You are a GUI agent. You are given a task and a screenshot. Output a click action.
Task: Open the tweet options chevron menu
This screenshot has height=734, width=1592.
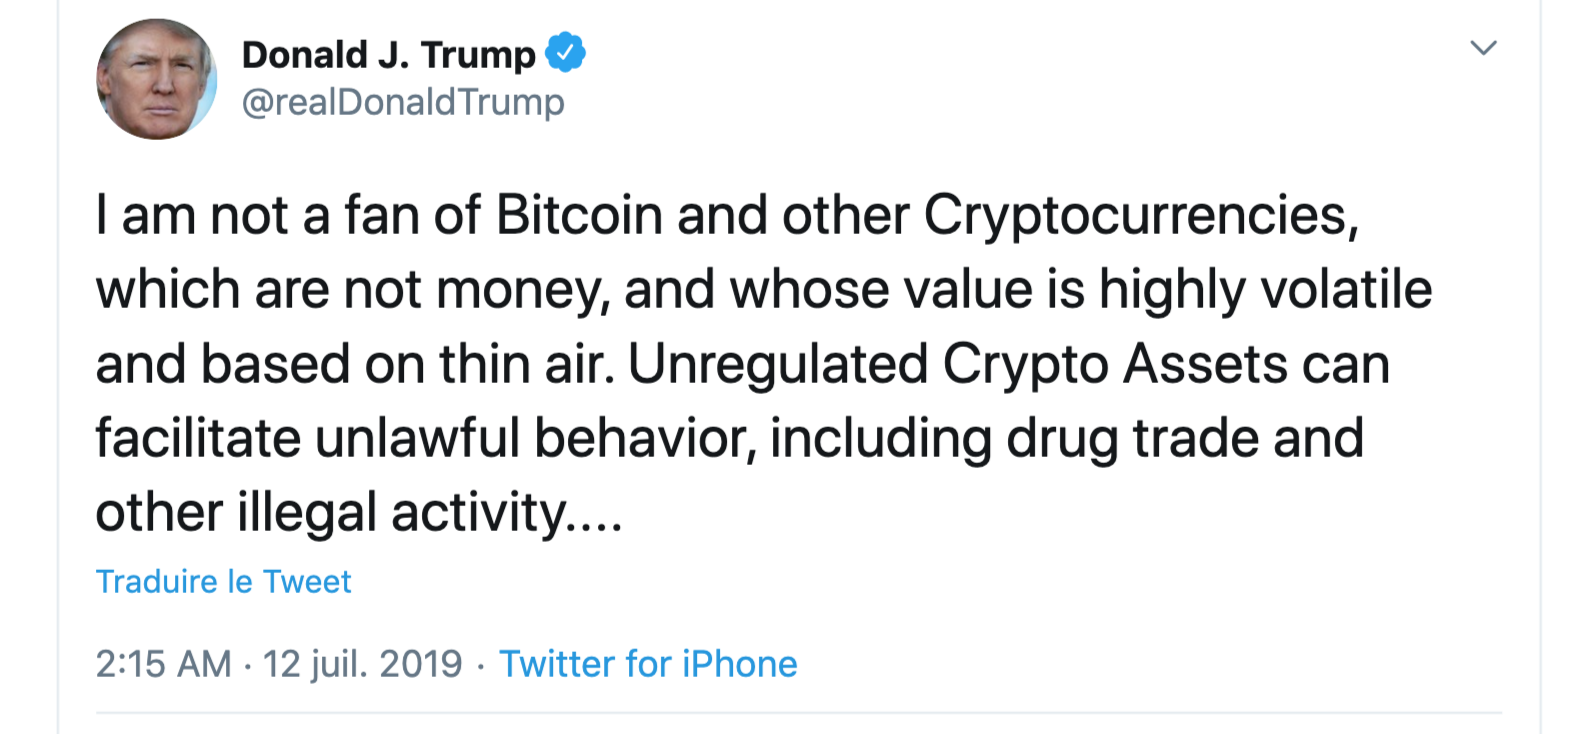[1483, 48]
